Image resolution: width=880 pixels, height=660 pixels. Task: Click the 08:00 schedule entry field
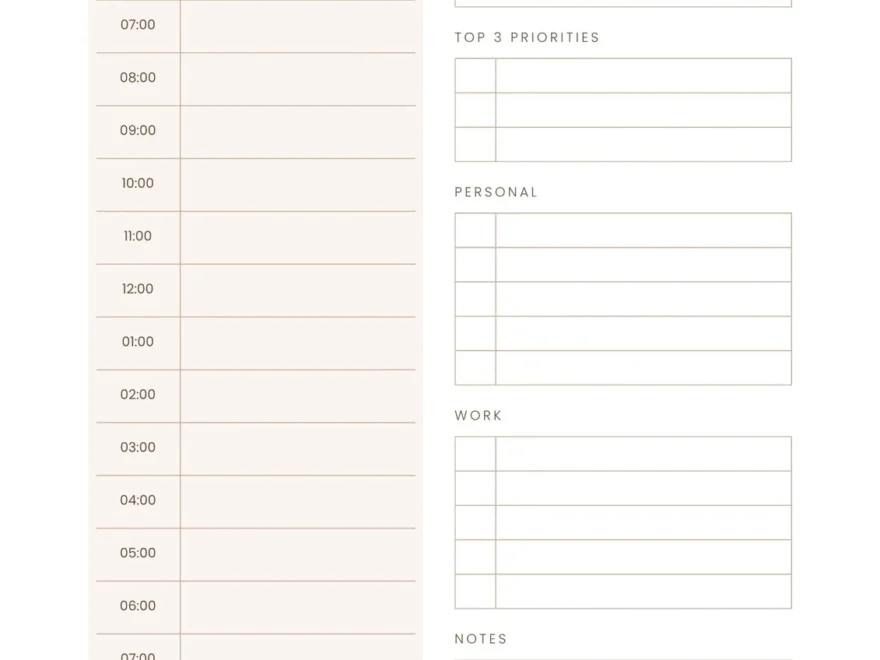(x=298, y=79)
